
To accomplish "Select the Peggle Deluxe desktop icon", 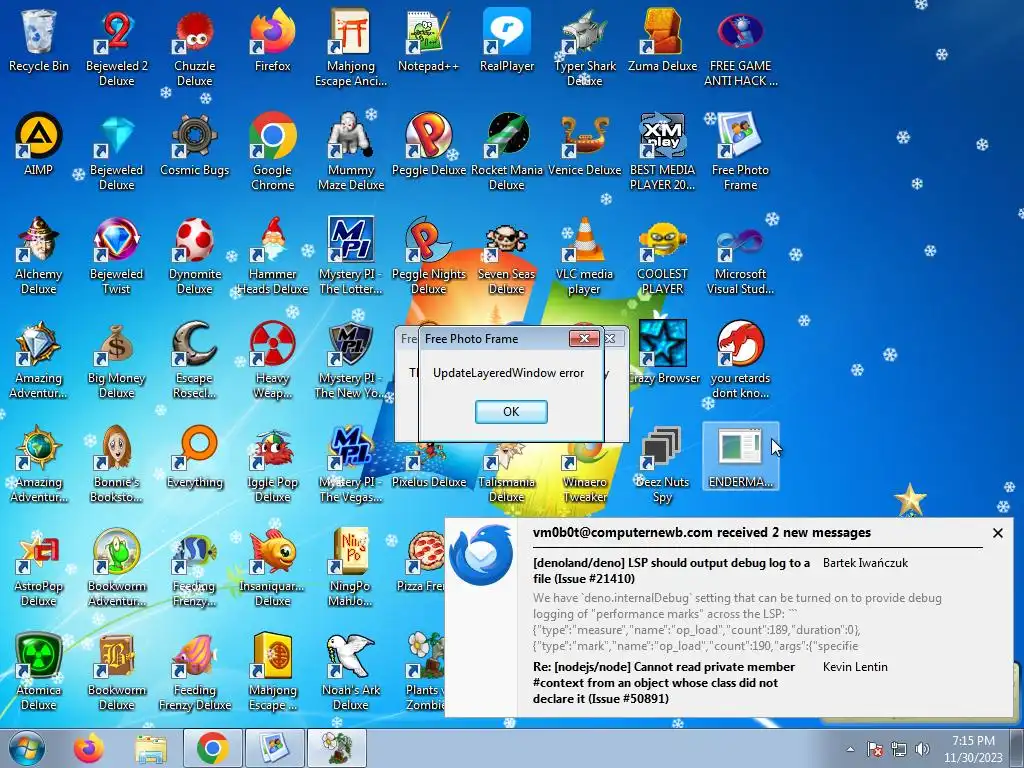I will [428, 146].
